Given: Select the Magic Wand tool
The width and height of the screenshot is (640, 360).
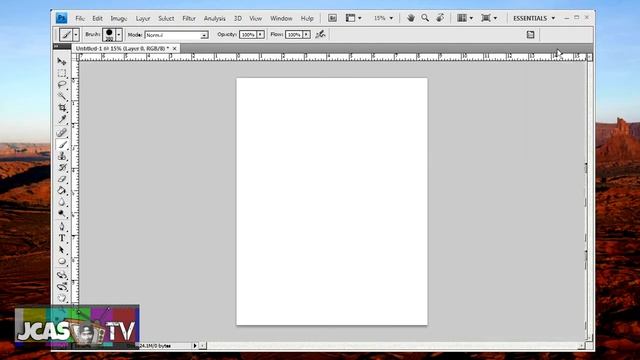Looking at the screenshot, I should coord(62,96).
